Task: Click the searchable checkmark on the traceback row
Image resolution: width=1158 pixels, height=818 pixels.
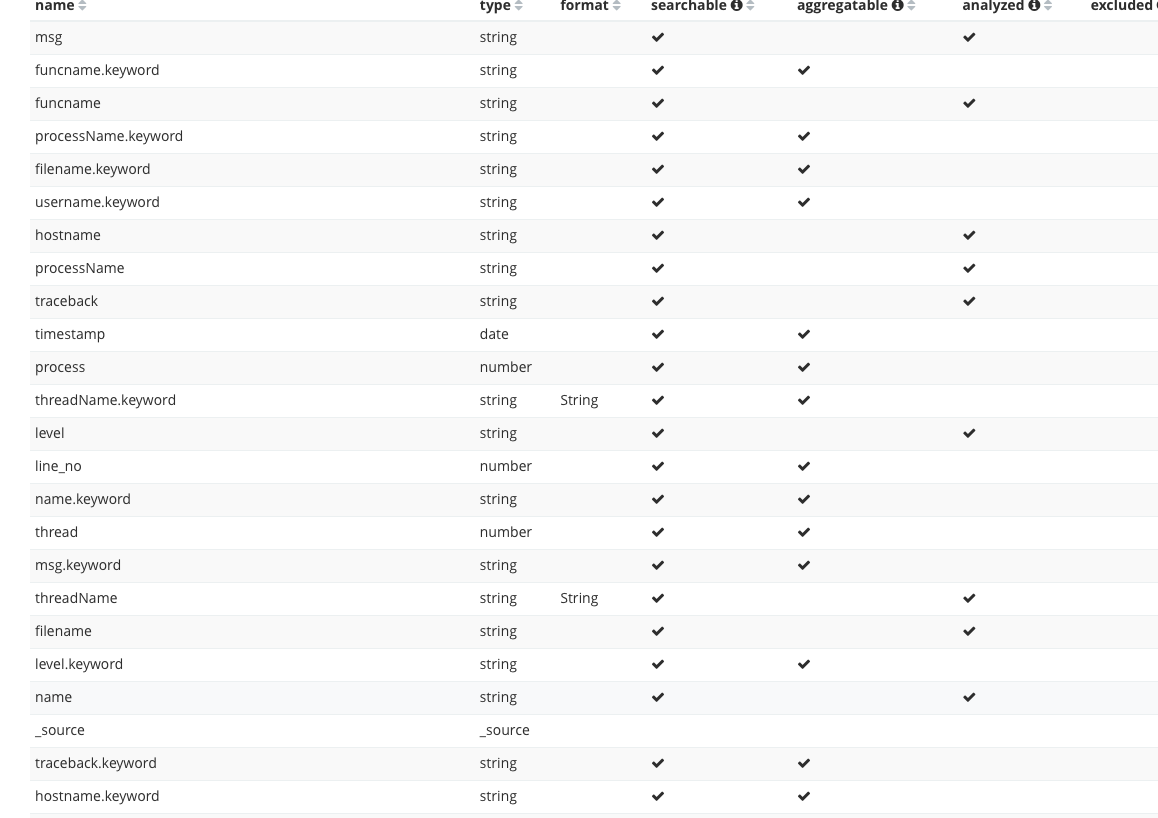Action: pos(658,301)
